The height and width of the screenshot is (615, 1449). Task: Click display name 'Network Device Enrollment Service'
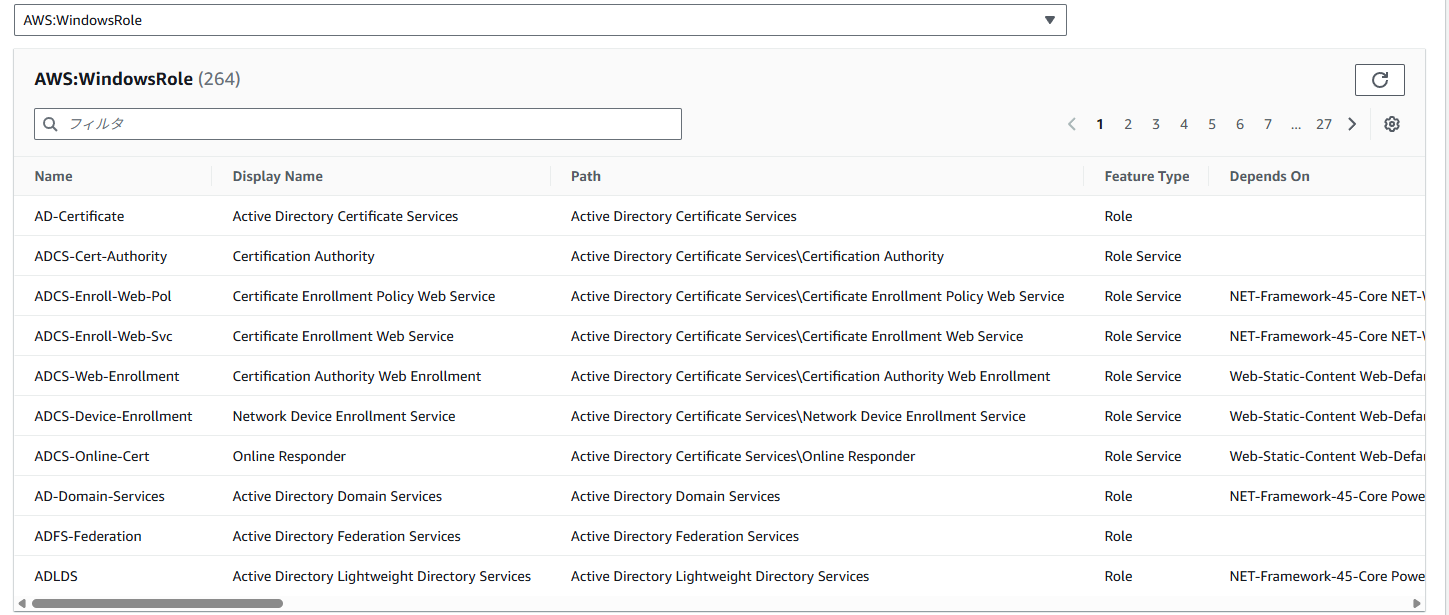(344, 416)
